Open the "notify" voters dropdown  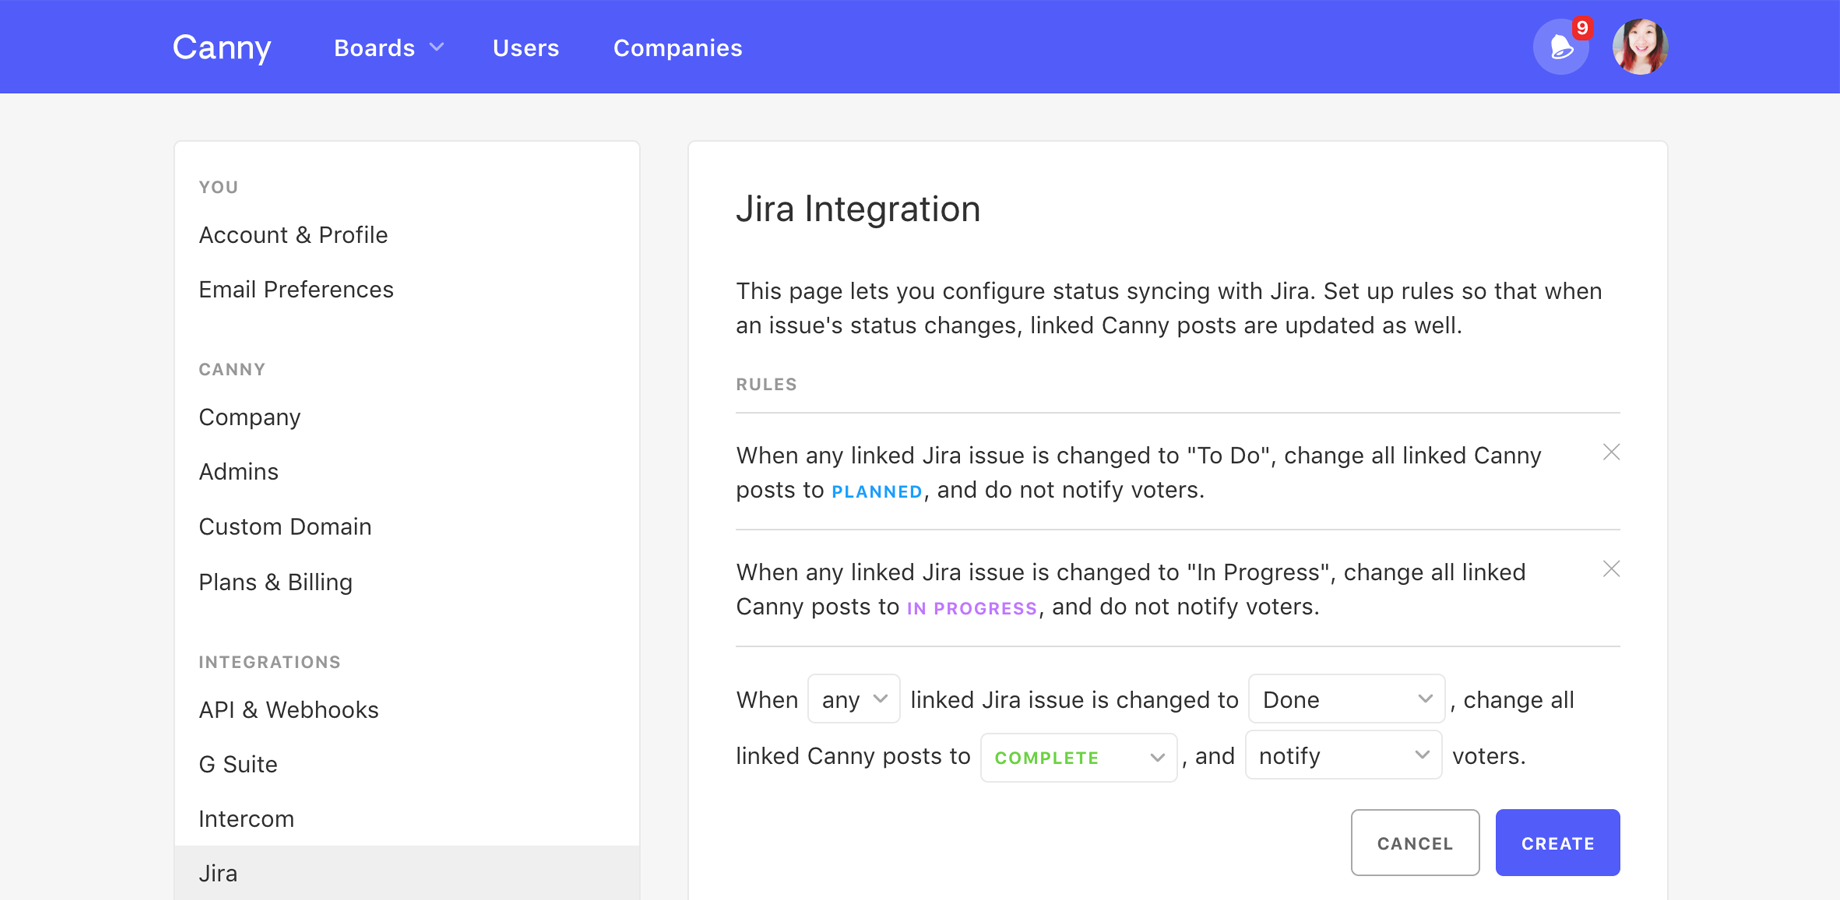pyautogui.click(x=1343, y=755)
